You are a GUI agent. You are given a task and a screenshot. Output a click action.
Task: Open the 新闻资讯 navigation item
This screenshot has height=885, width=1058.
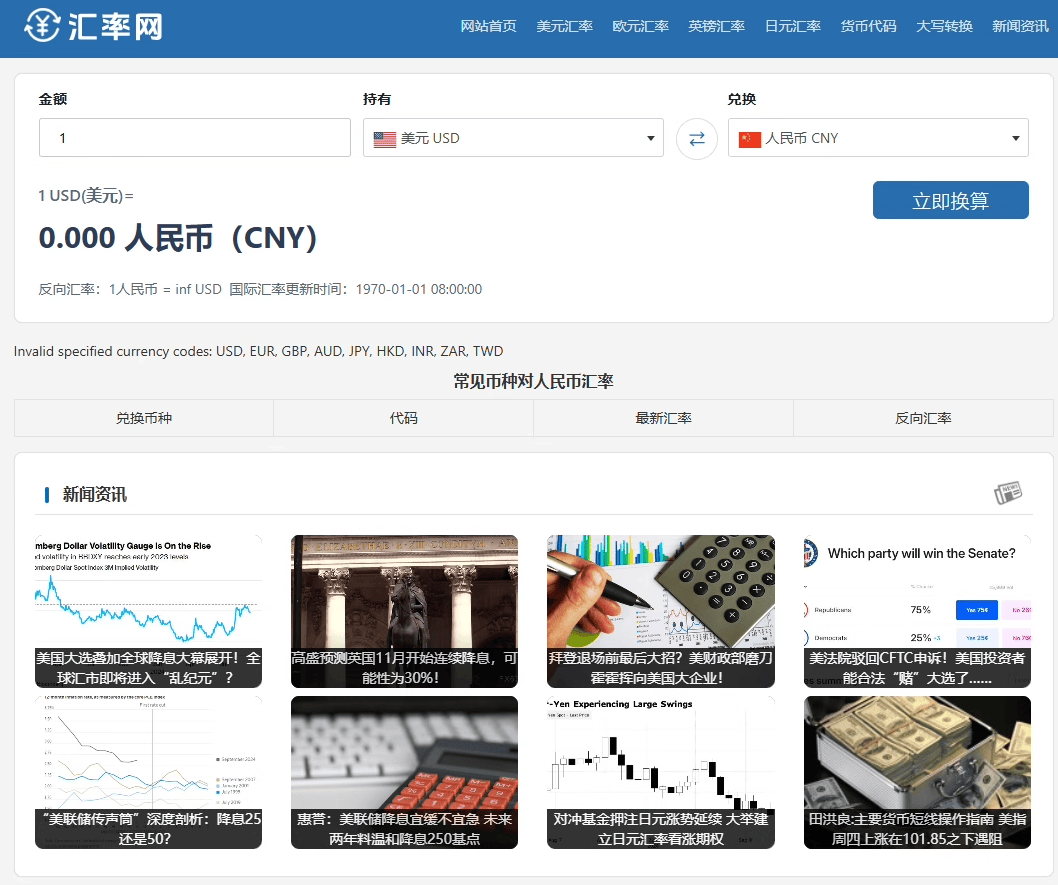tap(1019, 27)
